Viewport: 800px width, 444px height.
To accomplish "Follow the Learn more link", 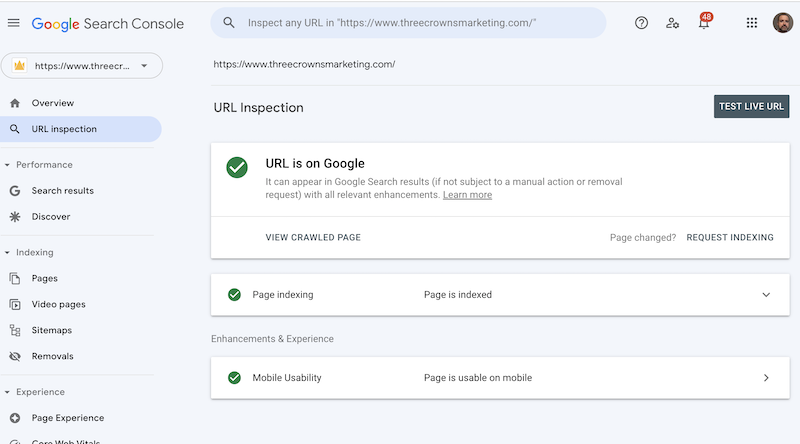I will click(x=467, y=195).
